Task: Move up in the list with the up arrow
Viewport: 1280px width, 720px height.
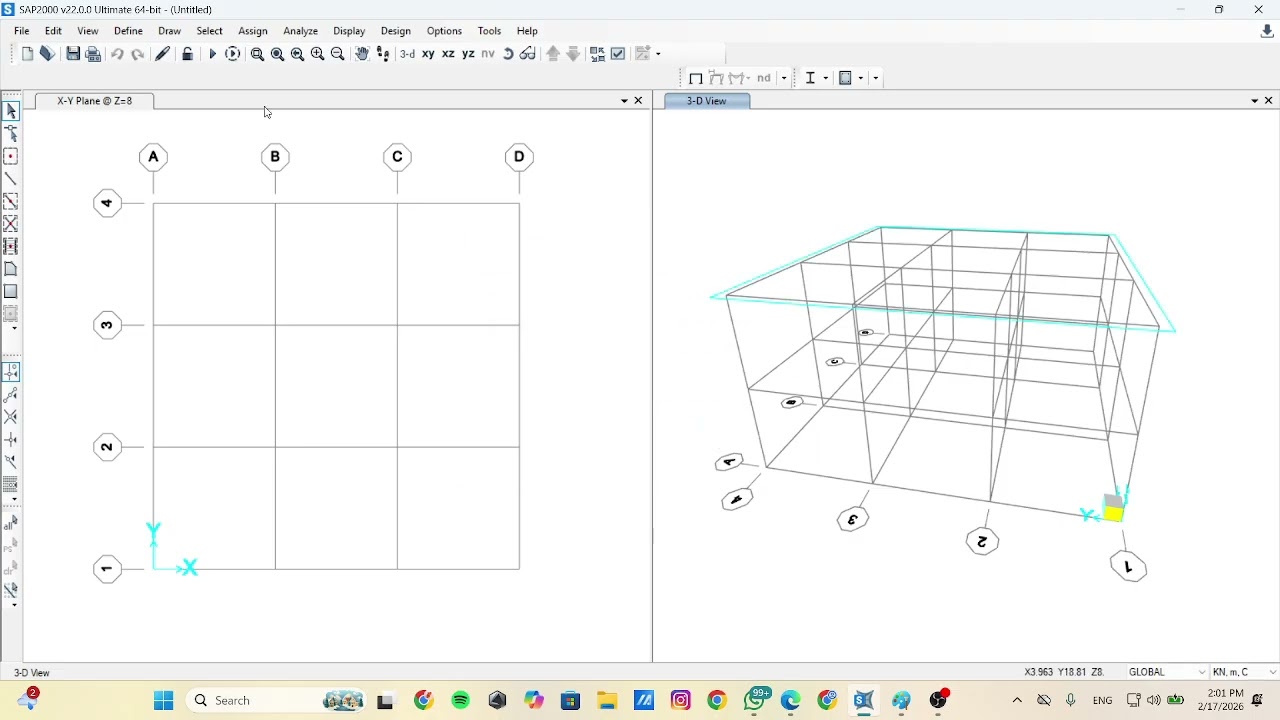Action: point(553,54)
